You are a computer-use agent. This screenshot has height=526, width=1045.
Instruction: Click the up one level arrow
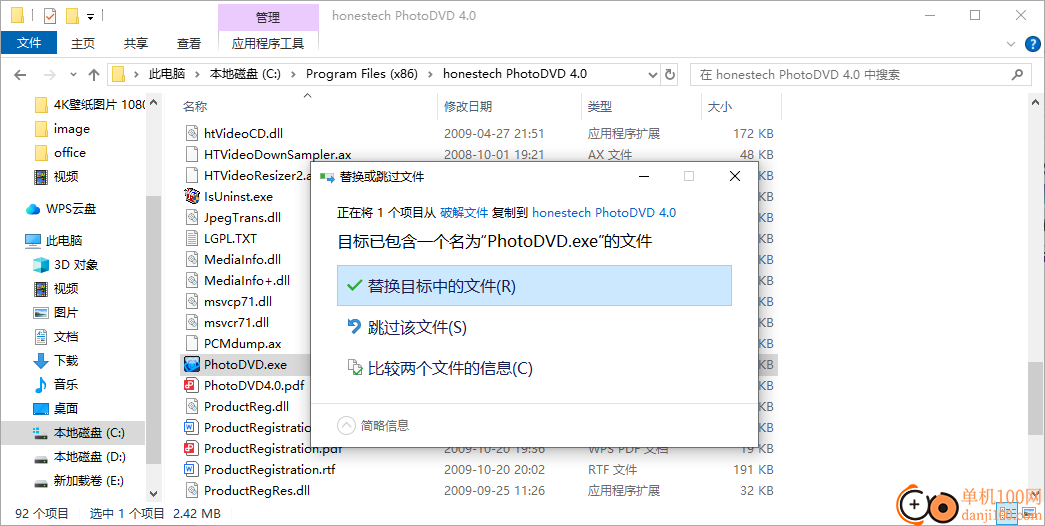click(94, 75)
